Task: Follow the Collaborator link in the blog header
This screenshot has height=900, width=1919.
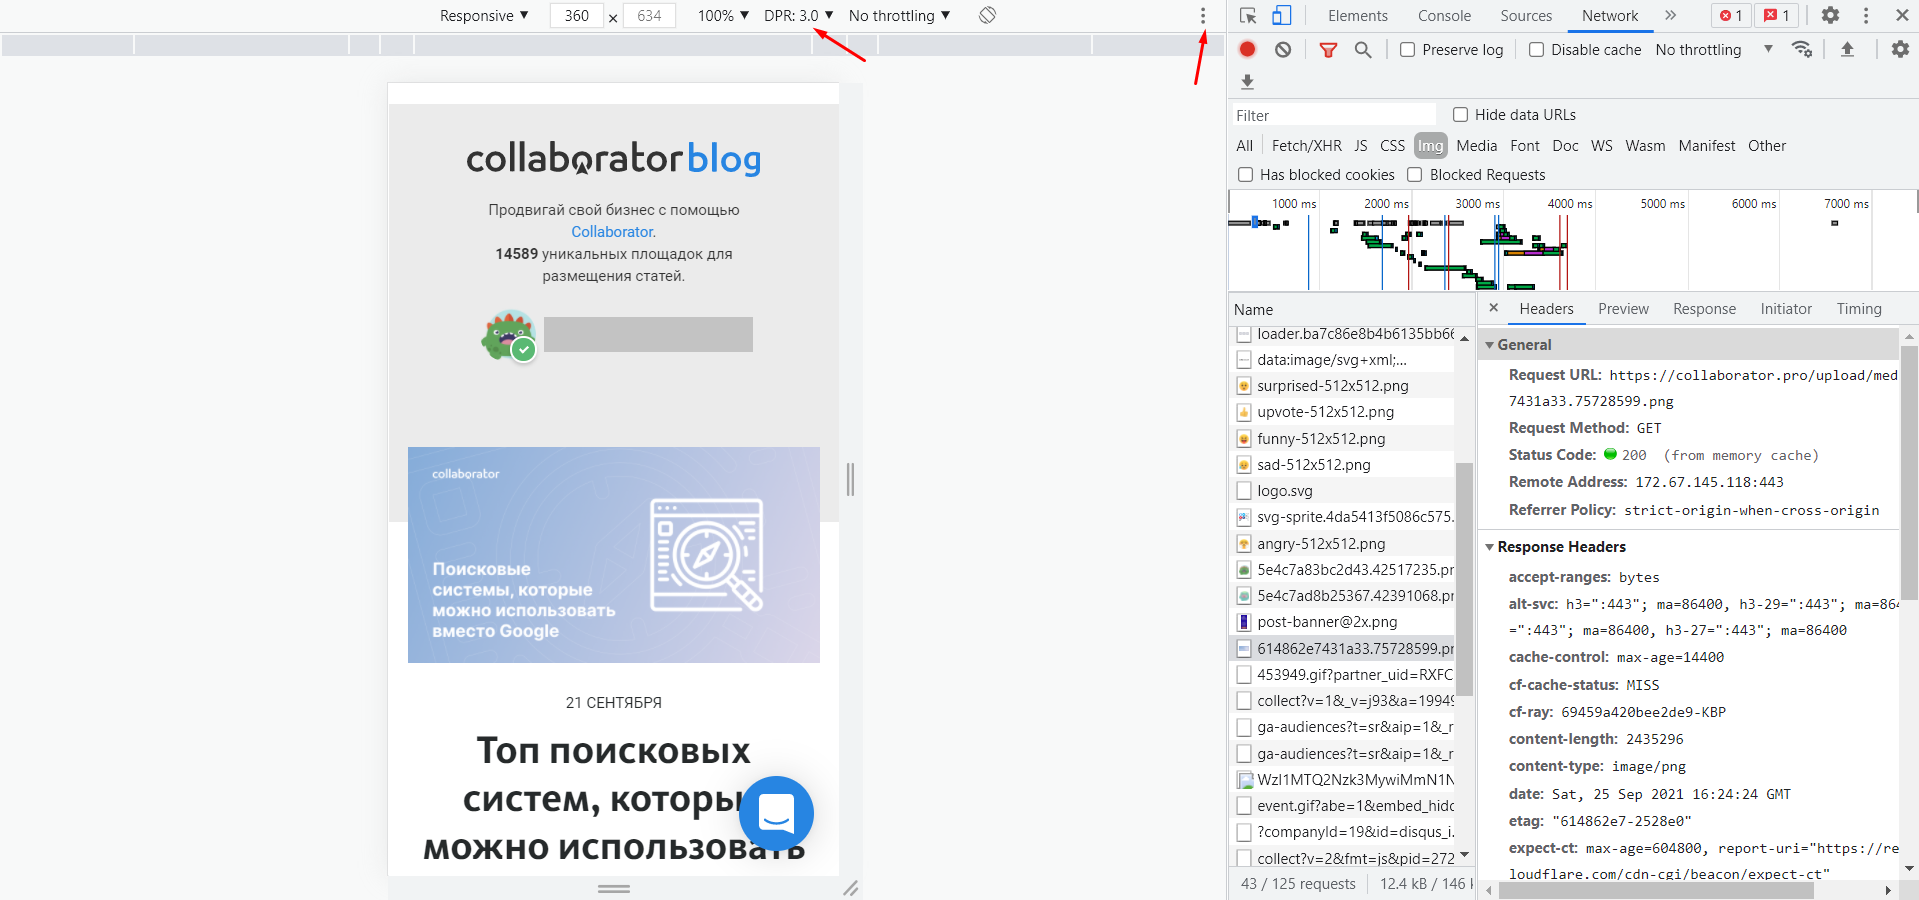Action: 613,232
